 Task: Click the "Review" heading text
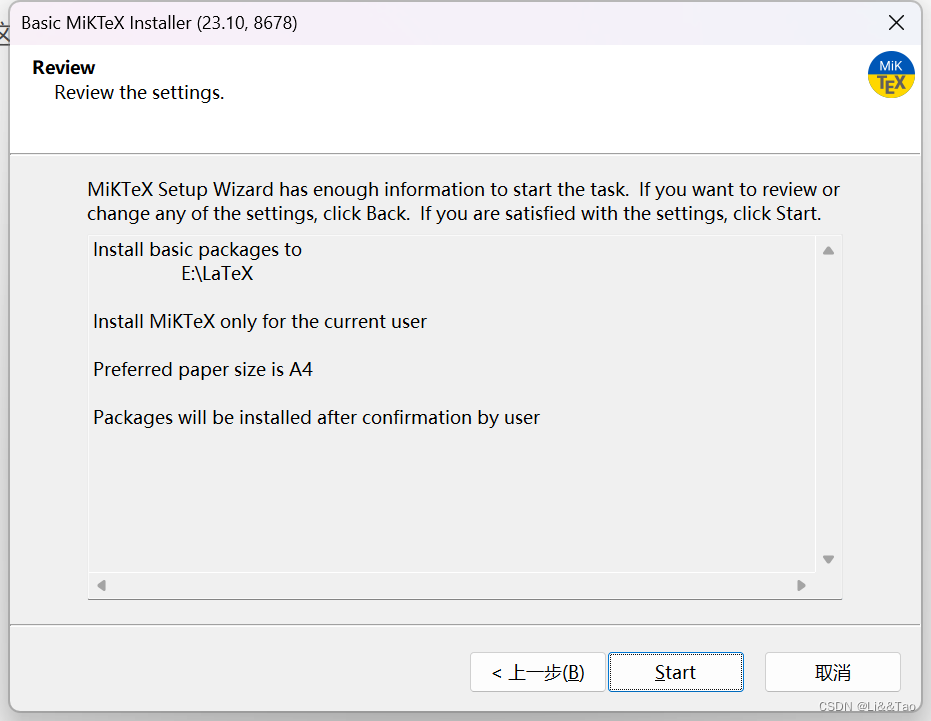64,67
